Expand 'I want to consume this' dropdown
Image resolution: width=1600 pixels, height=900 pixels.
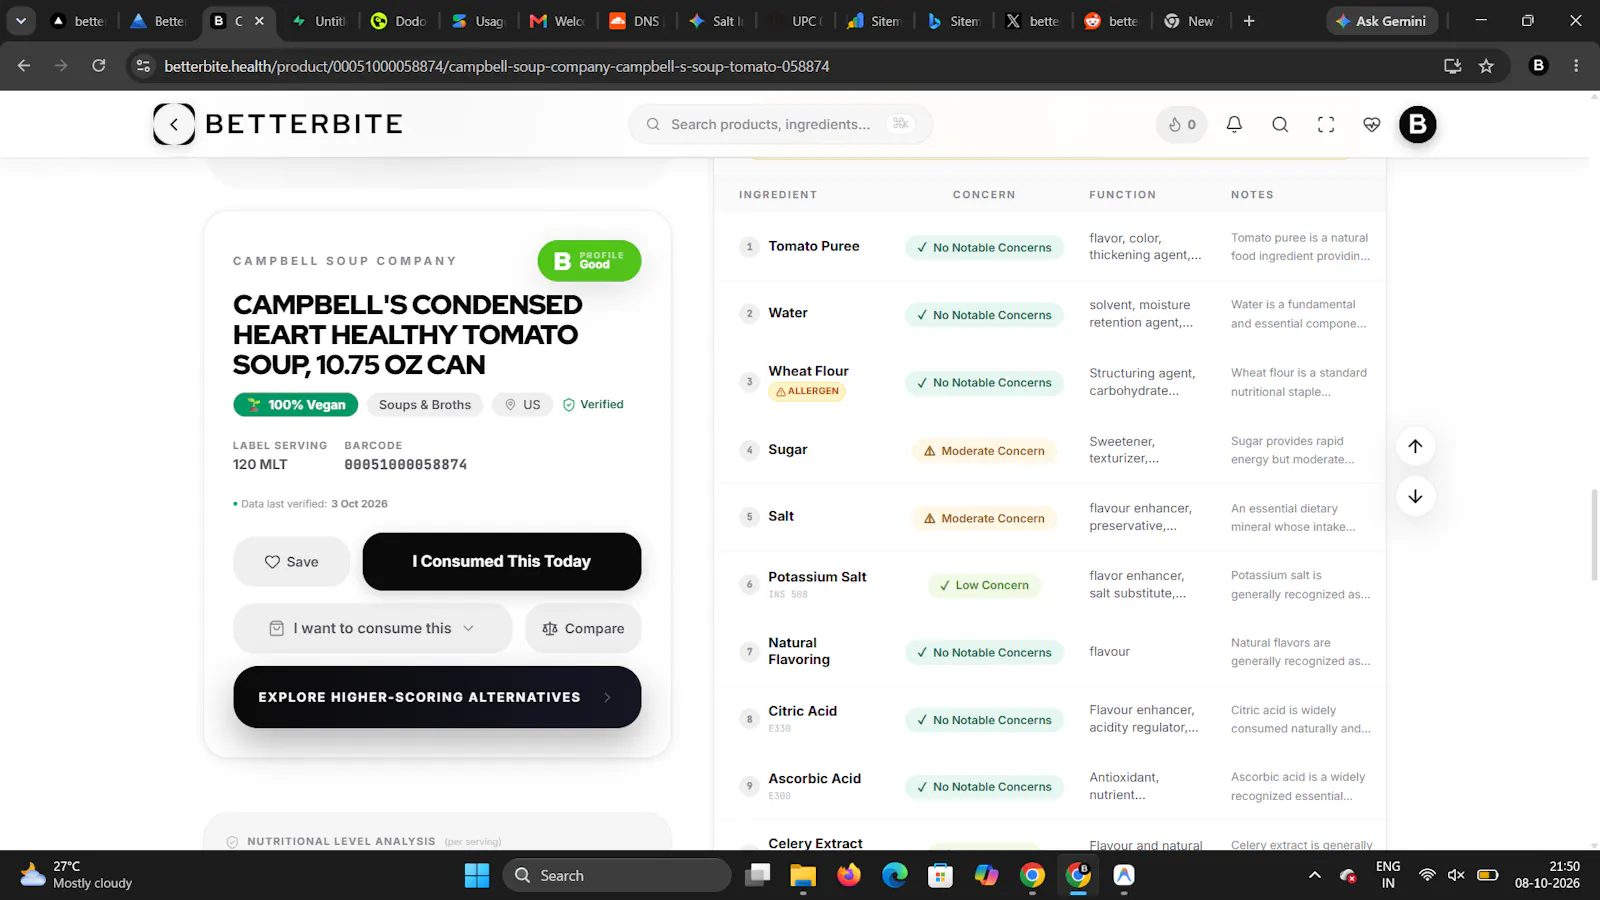point(372,628)
